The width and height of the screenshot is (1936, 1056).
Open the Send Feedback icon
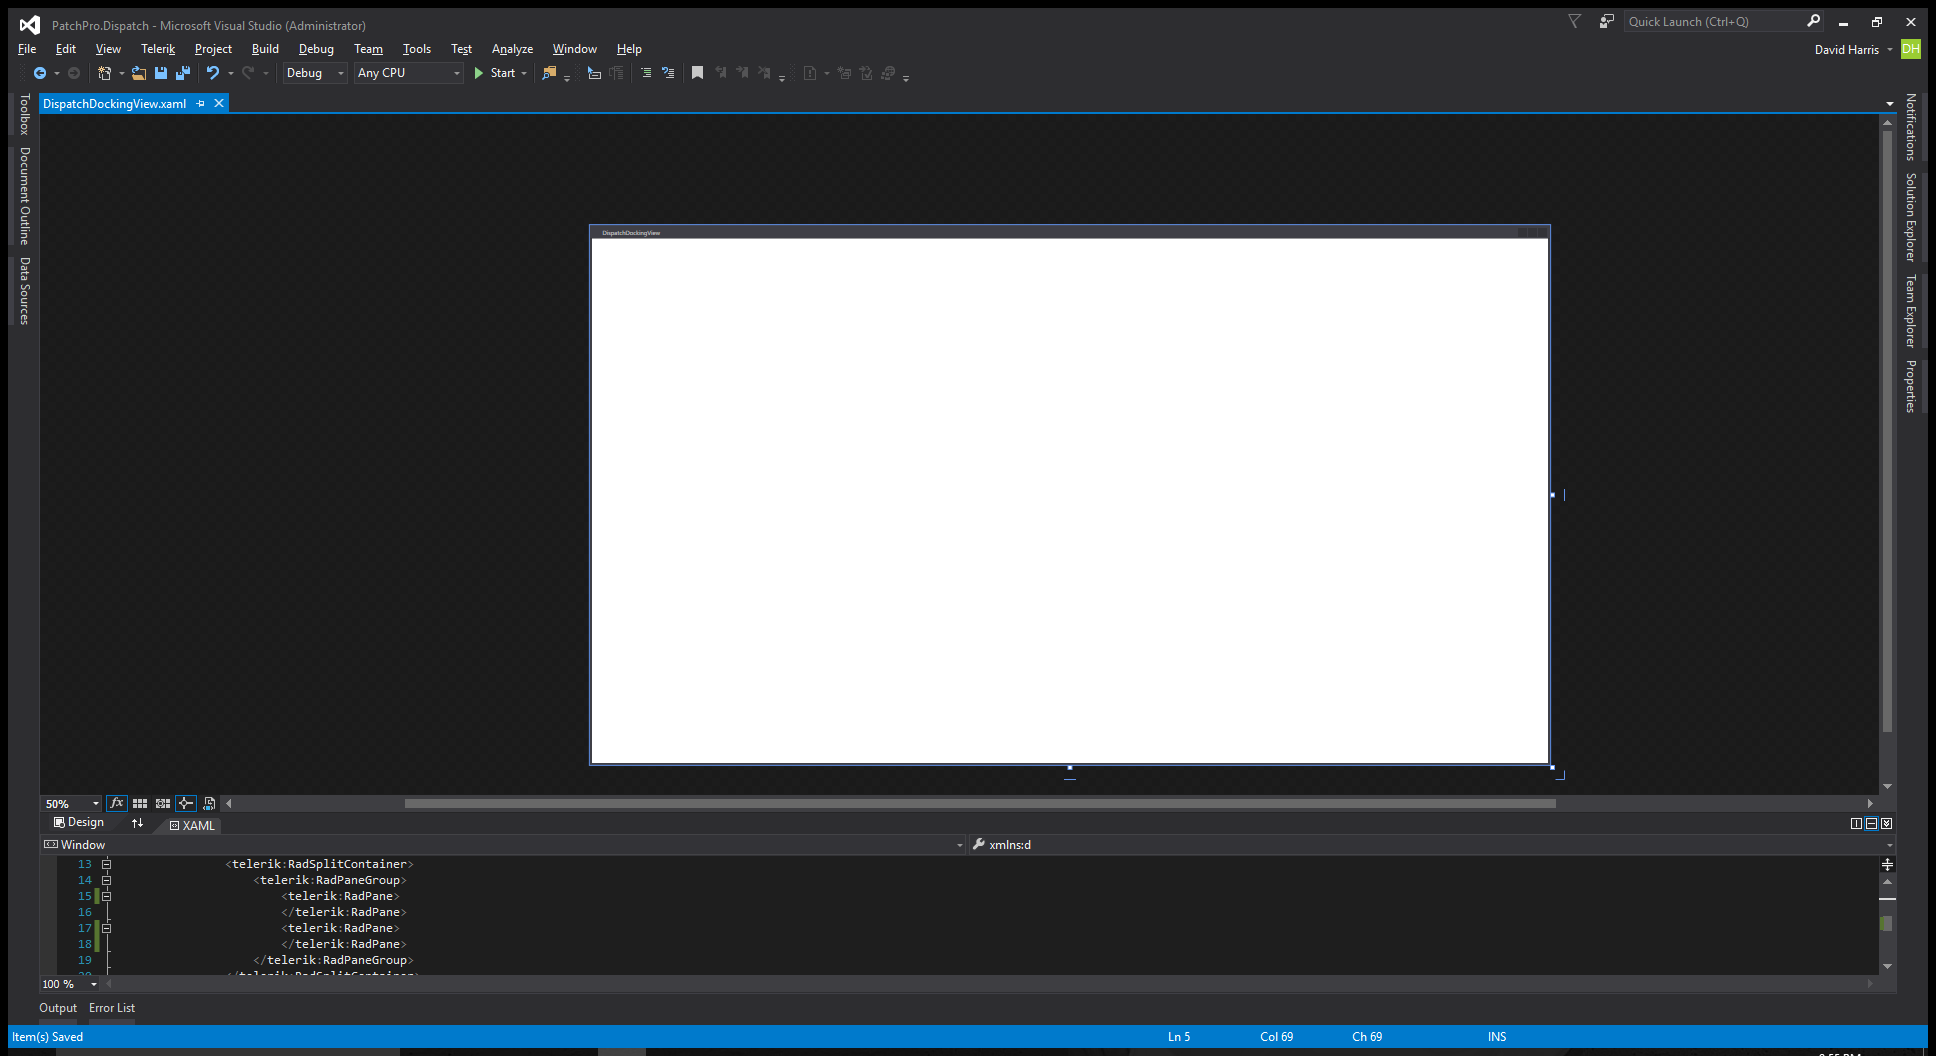tap(1607, 21)
